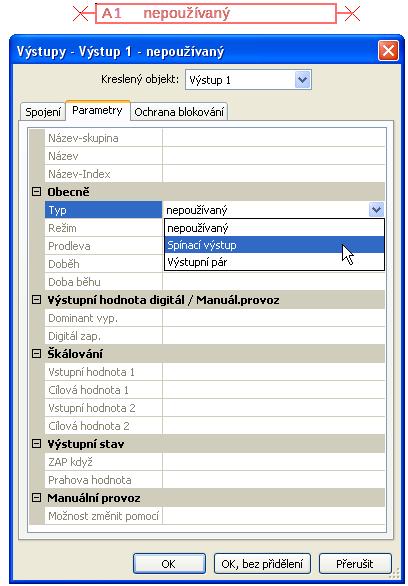
Task: Collapse the Výstupní stav section
Action: click(36, 444)
